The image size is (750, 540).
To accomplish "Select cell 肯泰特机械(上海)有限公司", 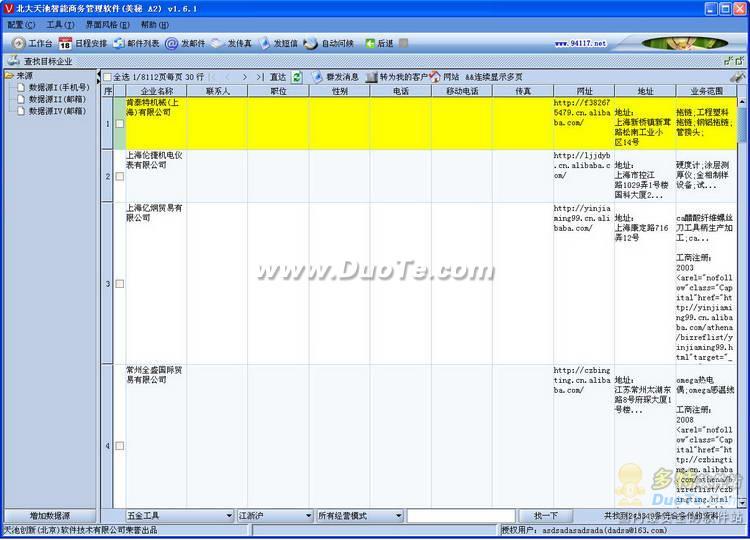I will coord(156,123).
